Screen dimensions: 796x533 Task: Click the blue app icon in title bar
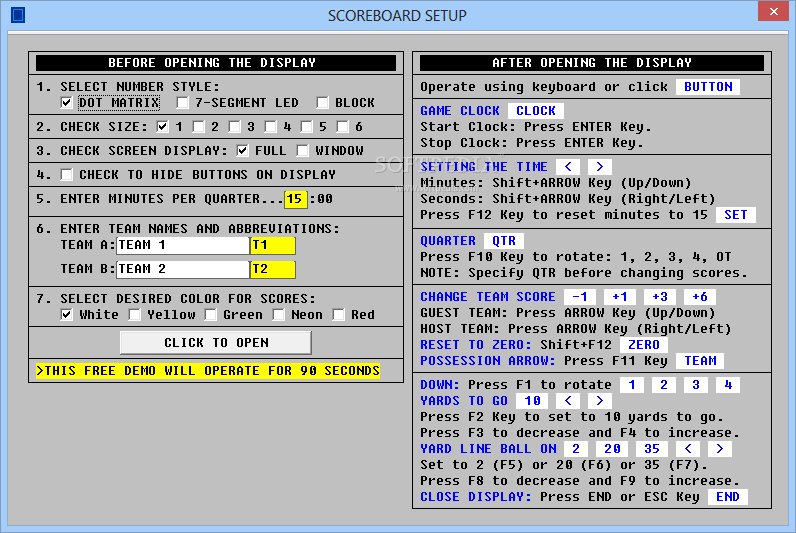coord(18,15)
